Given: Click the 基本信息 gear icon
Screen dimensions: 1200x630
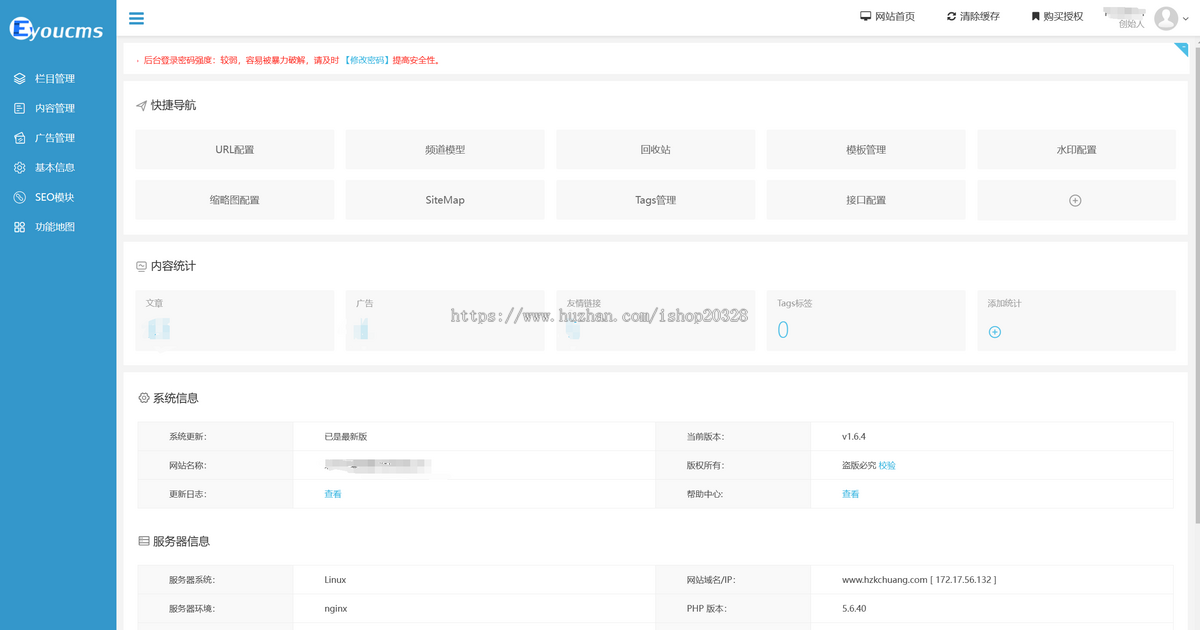Looking at the screenshot, I should (x=20, y=167).
